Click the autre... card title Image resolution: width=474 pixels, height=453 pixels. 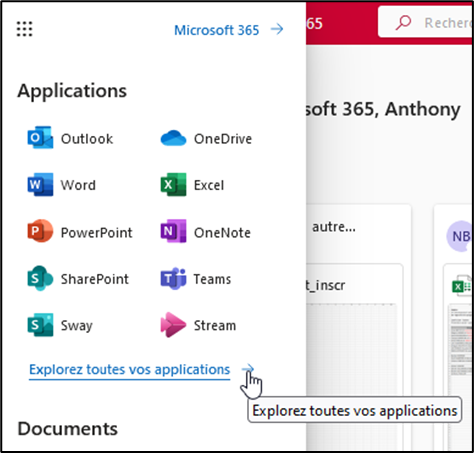pyautogui.click(x=334, y=227)
